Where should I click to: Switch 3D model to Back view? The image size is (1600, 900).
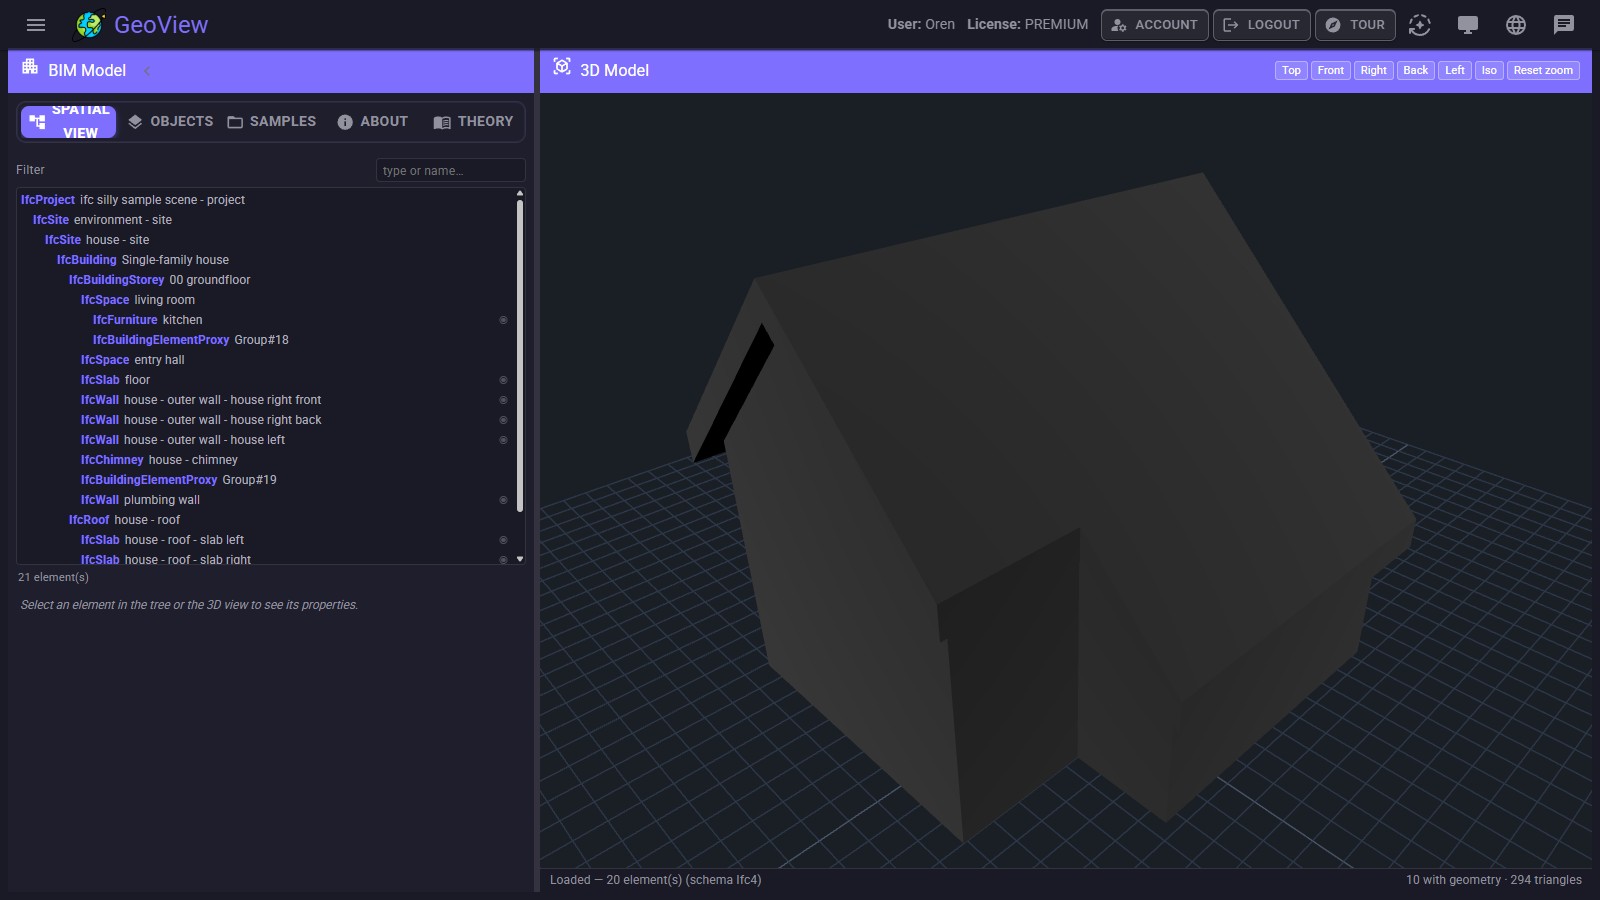click(1415, 70)
